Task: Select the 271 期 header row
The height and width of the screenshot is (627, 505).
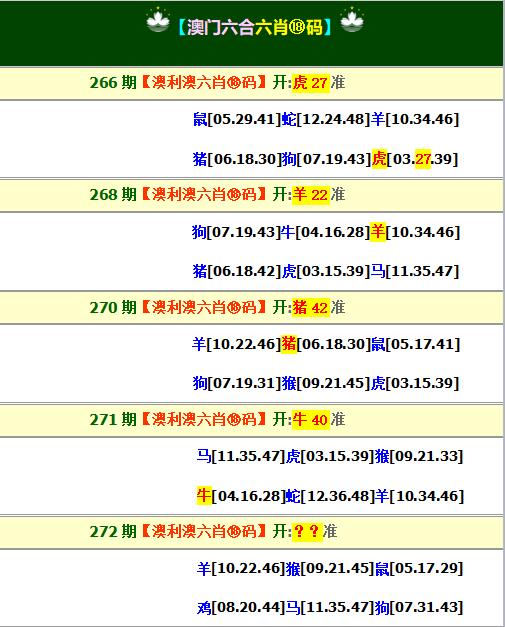Action: [x=252, y=420]
